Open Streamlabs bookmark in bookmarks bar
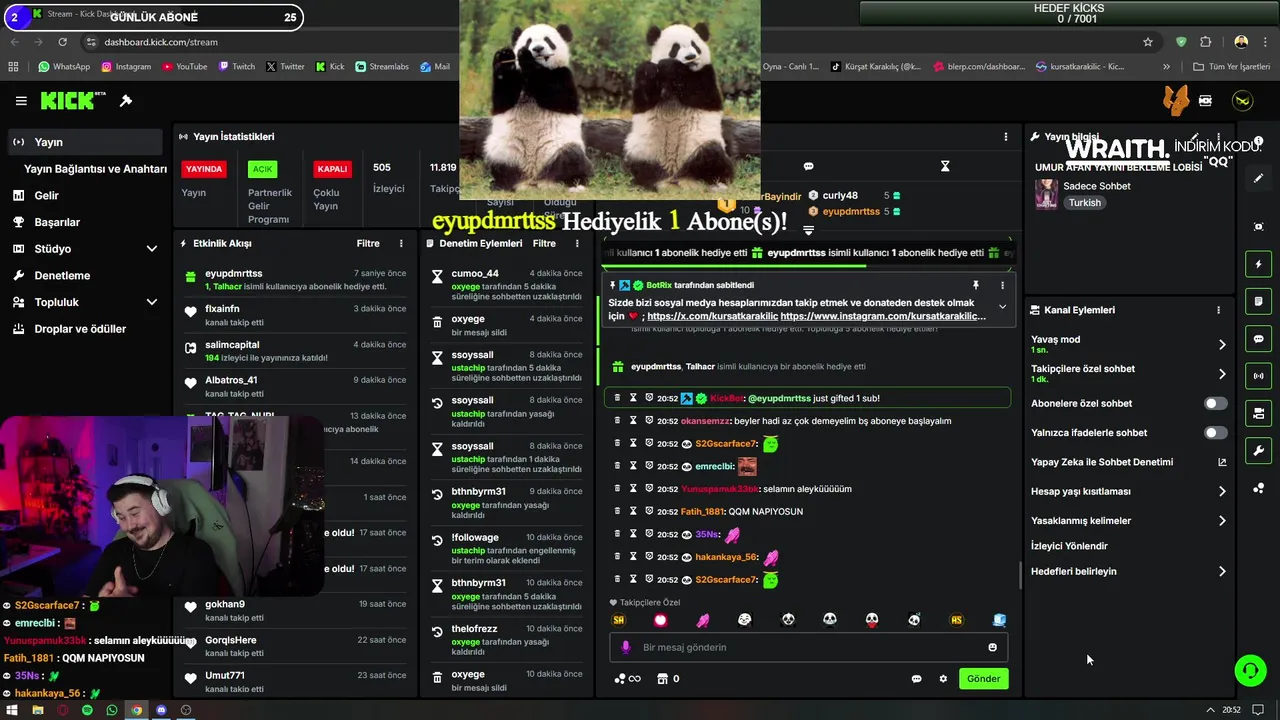1280x720 pixels. tap(382, 67)
